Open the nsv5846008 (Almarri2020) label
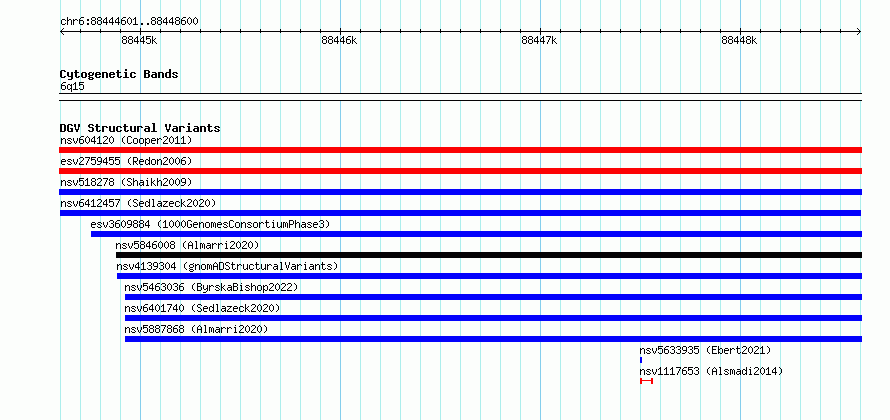Image resolution: width=890 pixels, height=420 pixels. (187, 245)
